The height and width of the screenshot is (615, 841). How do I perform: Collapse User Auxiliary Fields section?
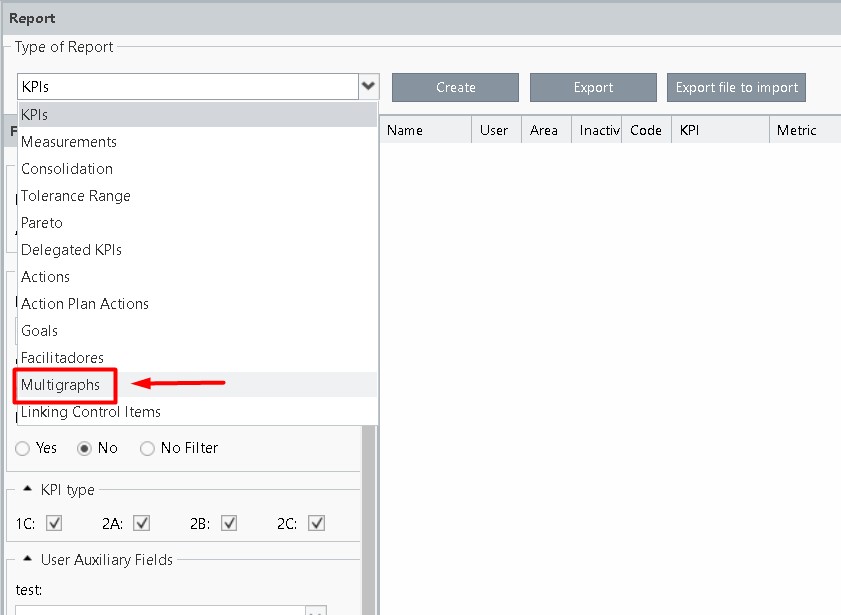coord(26,560)
